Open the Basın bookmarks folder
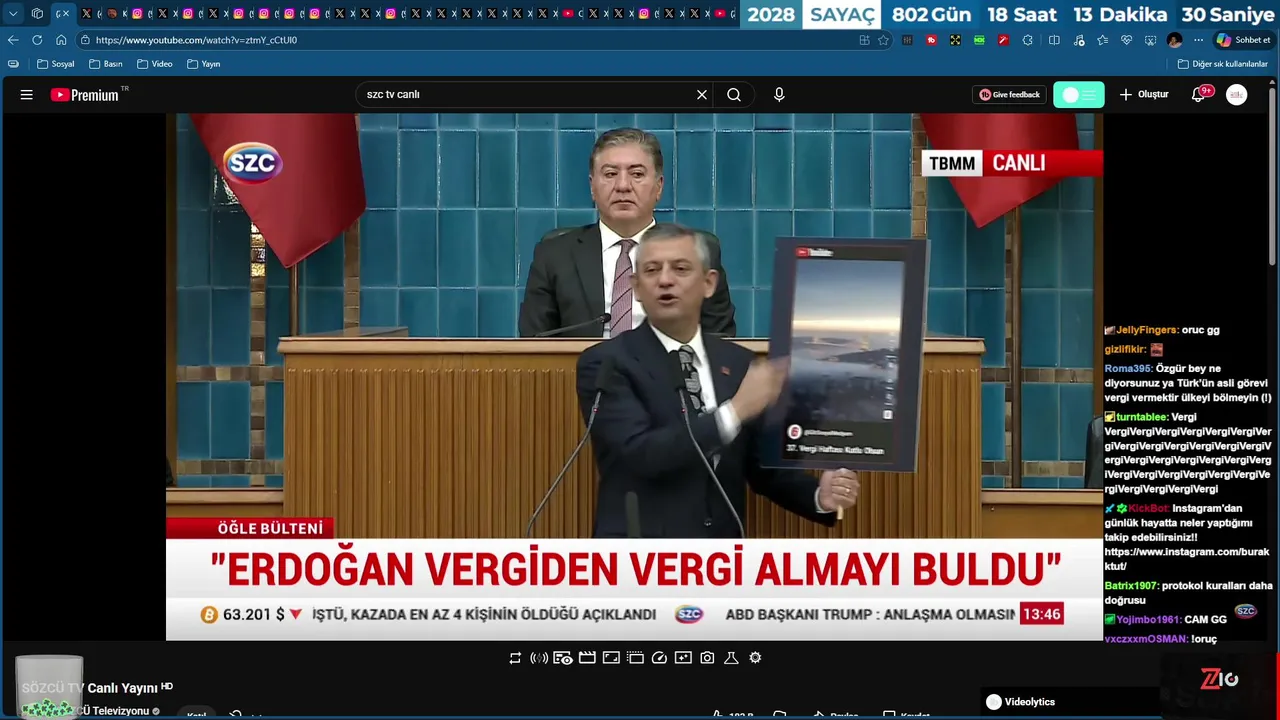The height and width of the screenshot is (720, 1280). [x=106, y=64]
